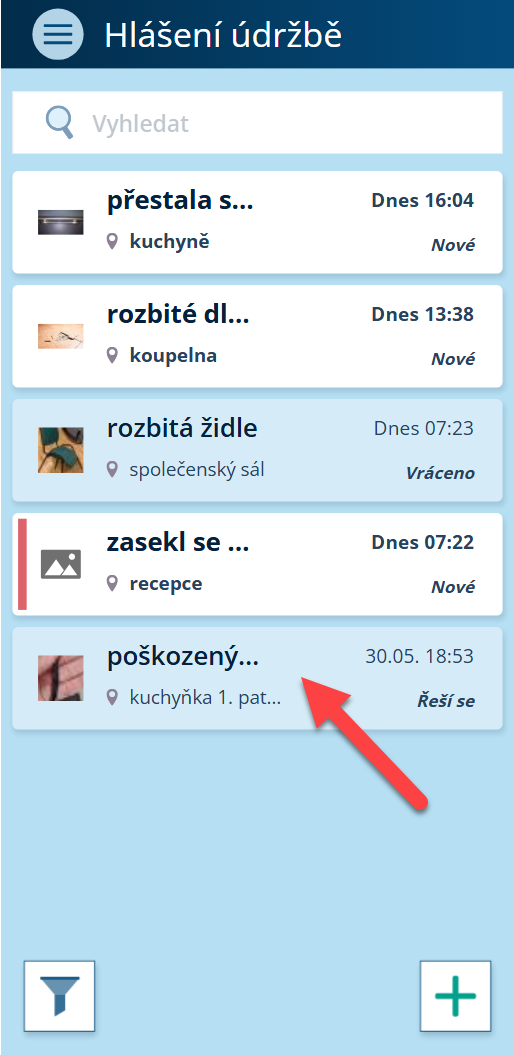This screenshot has width=514, height=1055.
Task: Open the filter funnel button
Action: tap(60, 996)
